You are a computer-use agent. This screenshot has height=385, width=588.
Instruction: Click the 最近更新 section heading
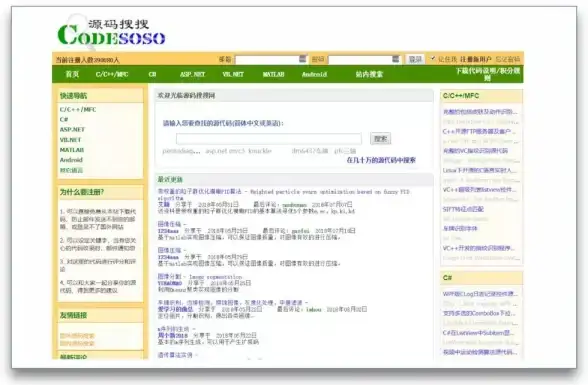tap(170, 180)
